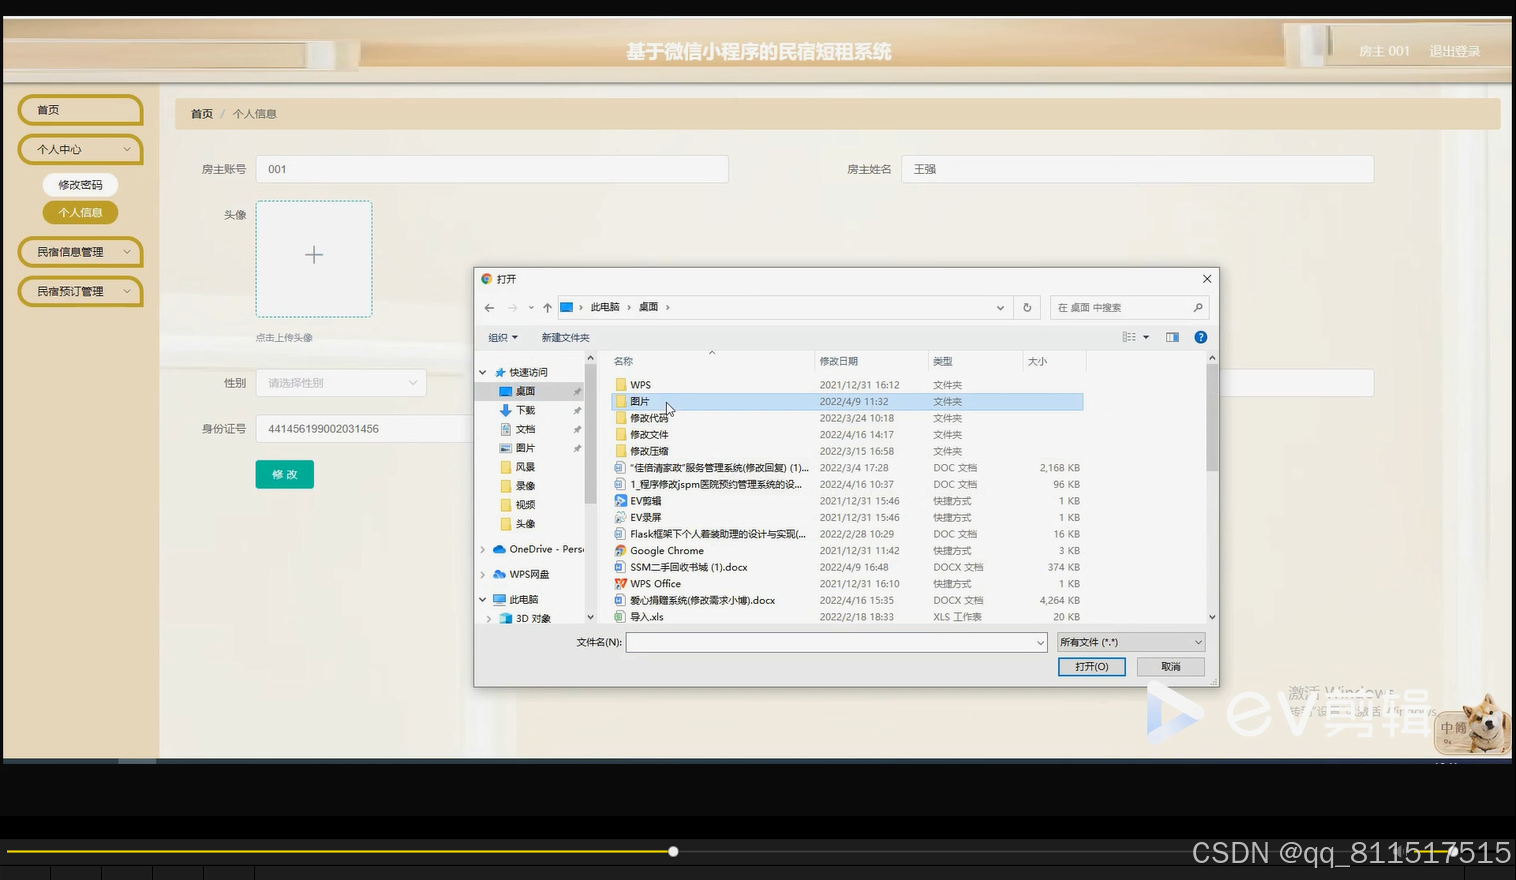Viewport: 1516px width, 880px height.
Task: Click the 3D 对象 icon in the navigation tree
Action: 506,619
